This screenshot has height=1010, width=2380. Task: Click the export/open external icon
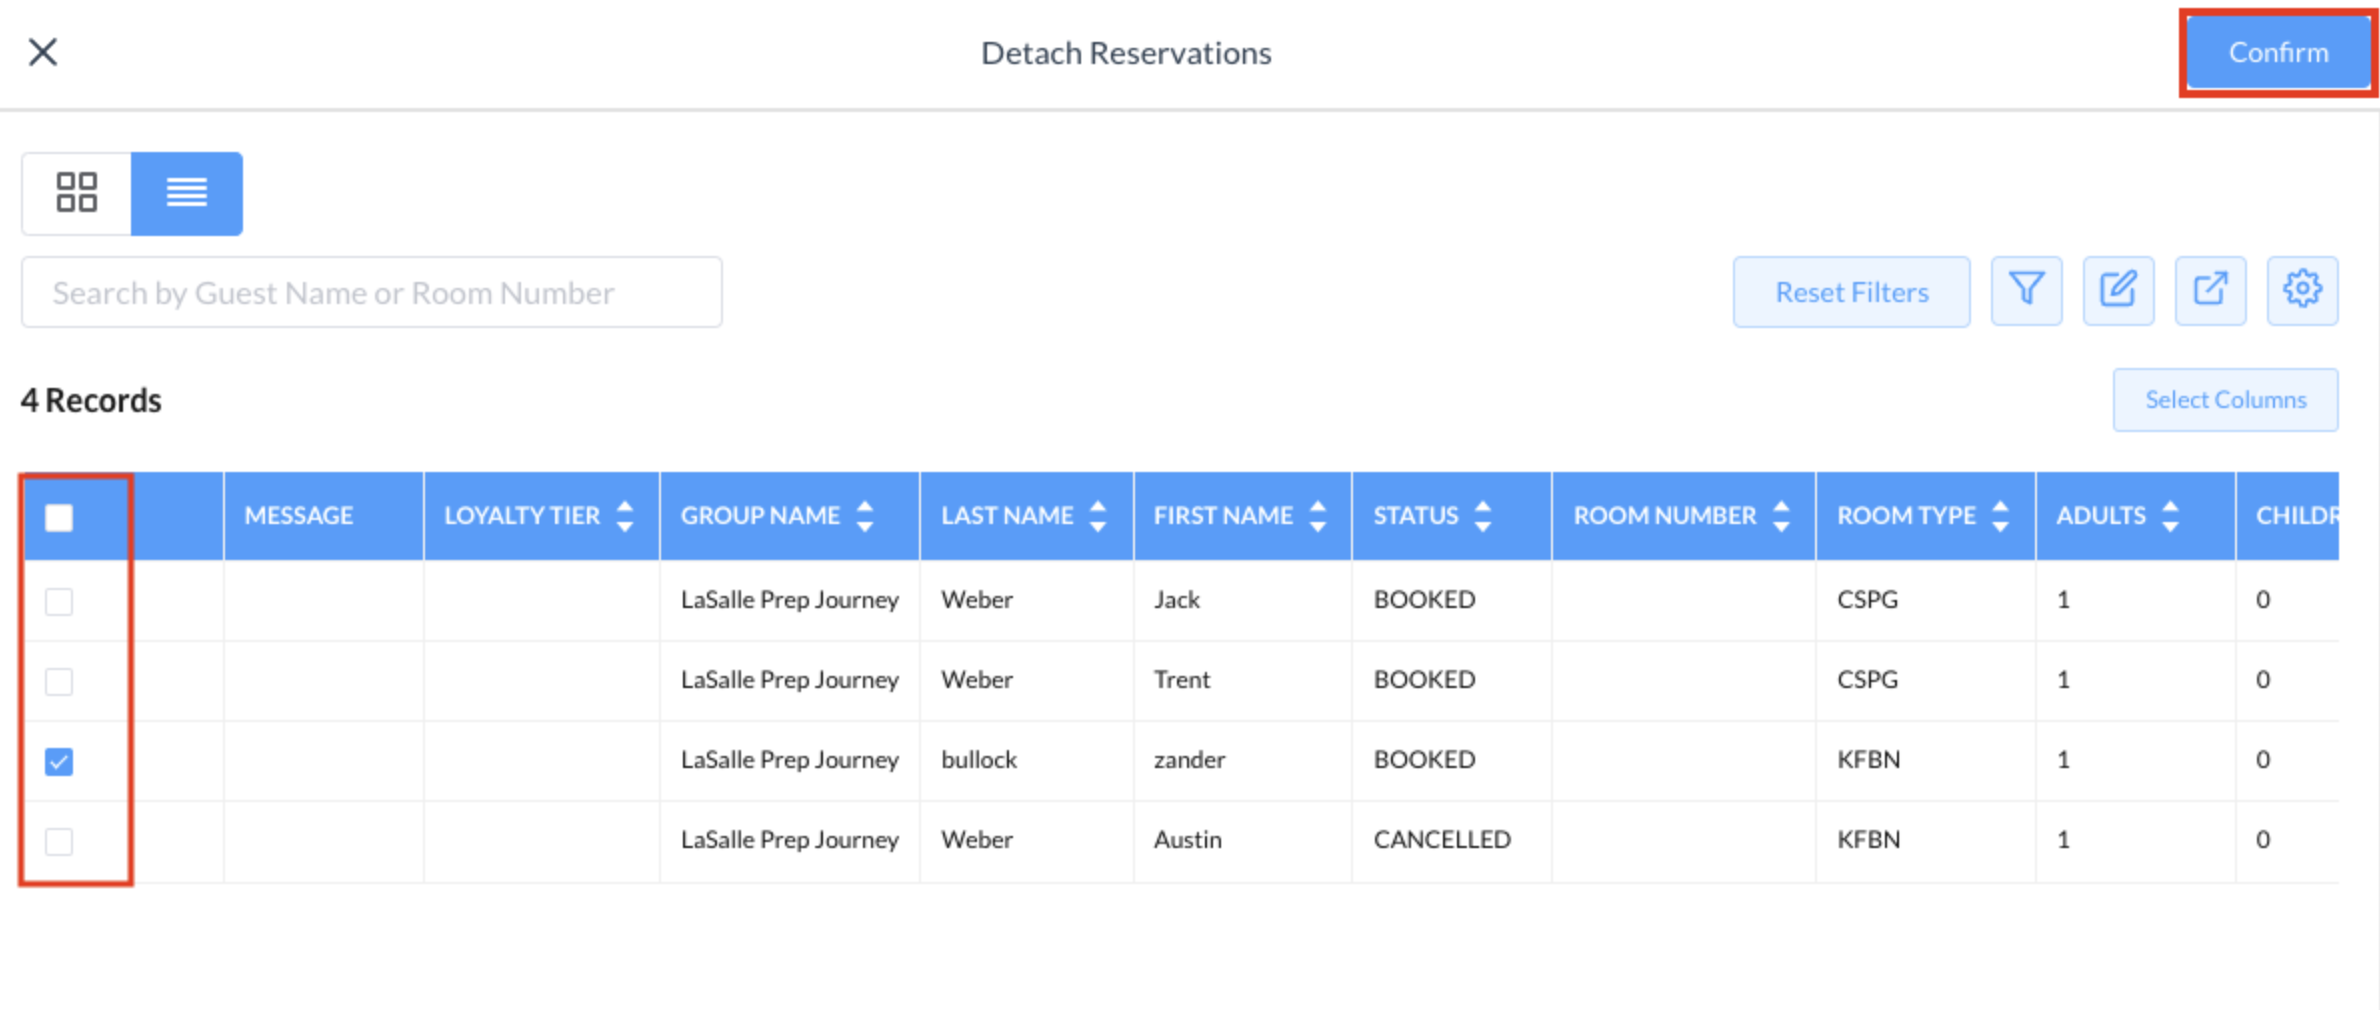[x=2210, y=291]
